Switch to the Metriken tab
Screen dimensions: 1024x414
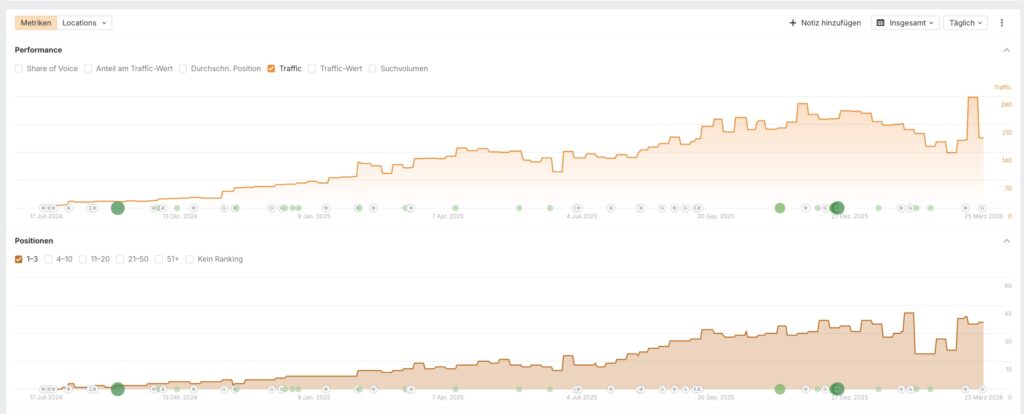[35, 22]
